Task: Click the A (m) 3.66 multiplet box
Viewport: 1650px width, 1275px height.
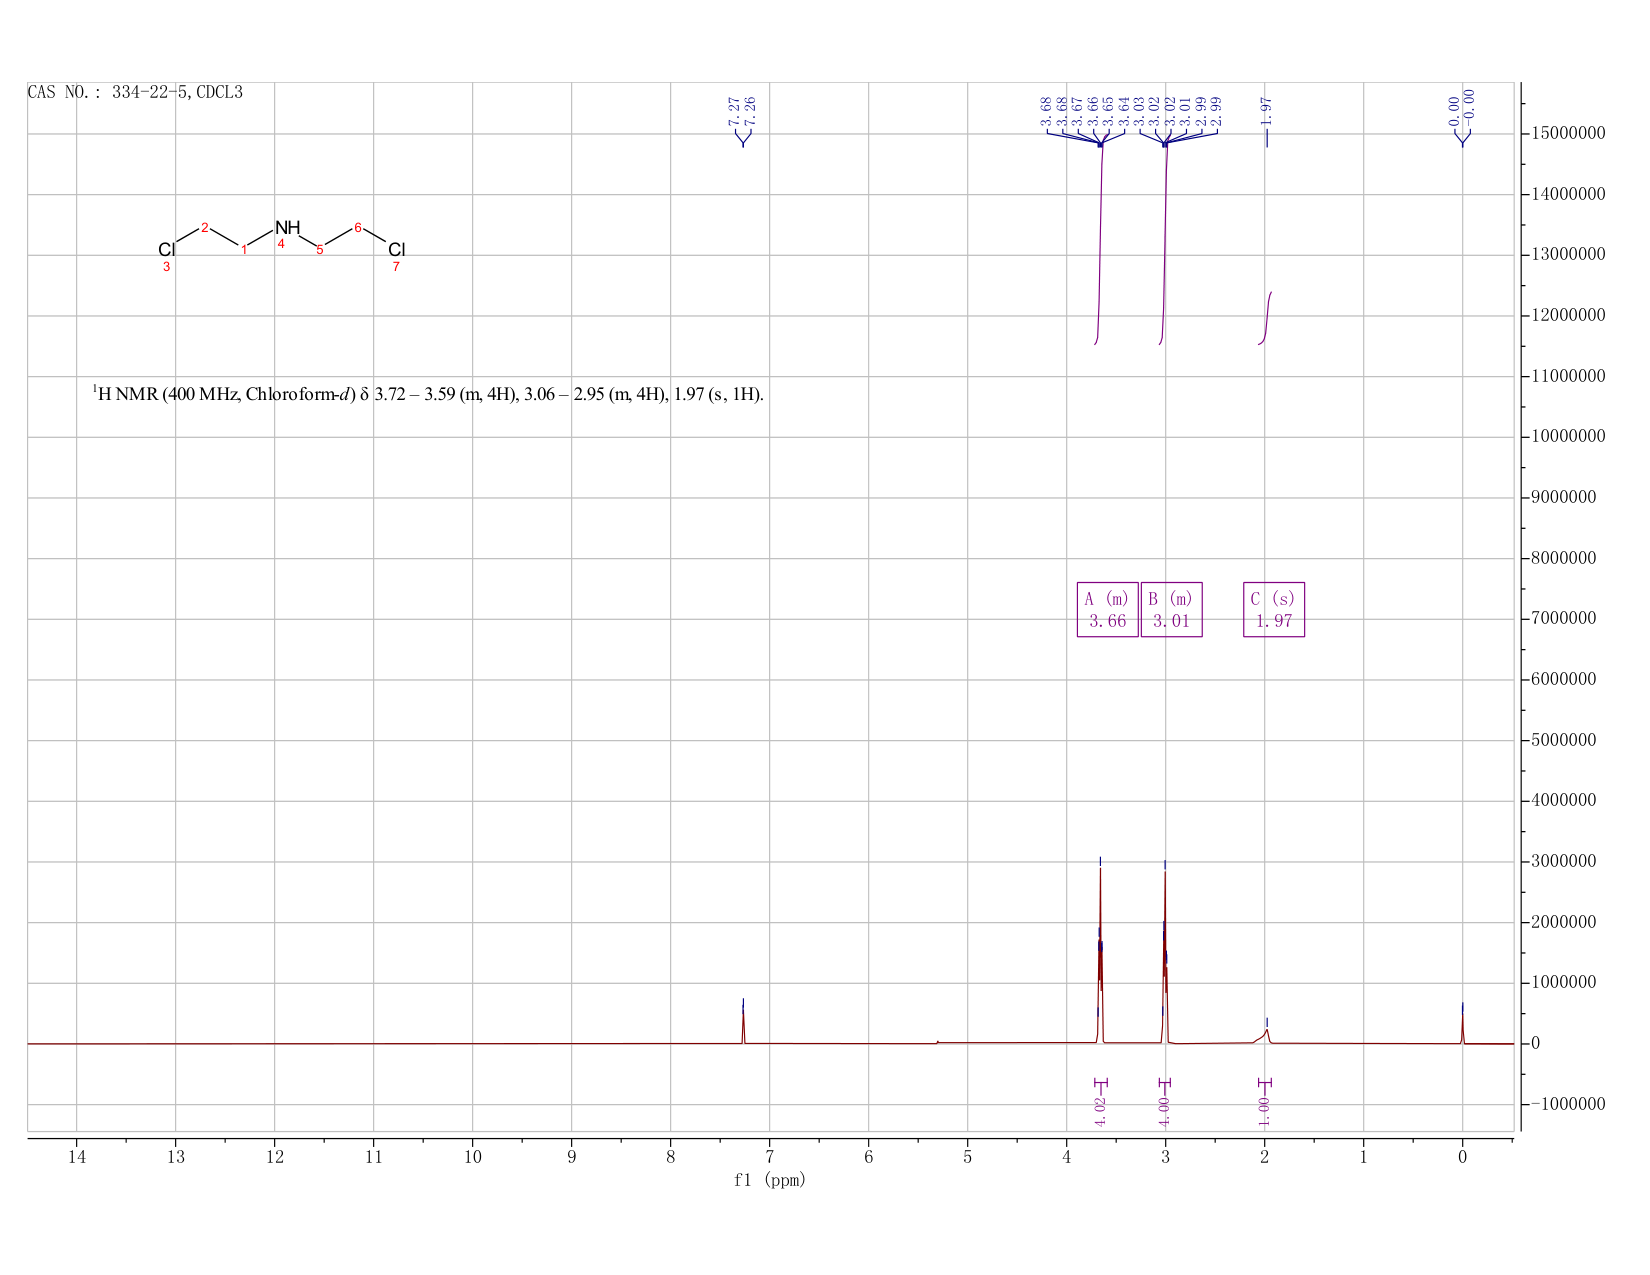Action: pos(1107,609)
